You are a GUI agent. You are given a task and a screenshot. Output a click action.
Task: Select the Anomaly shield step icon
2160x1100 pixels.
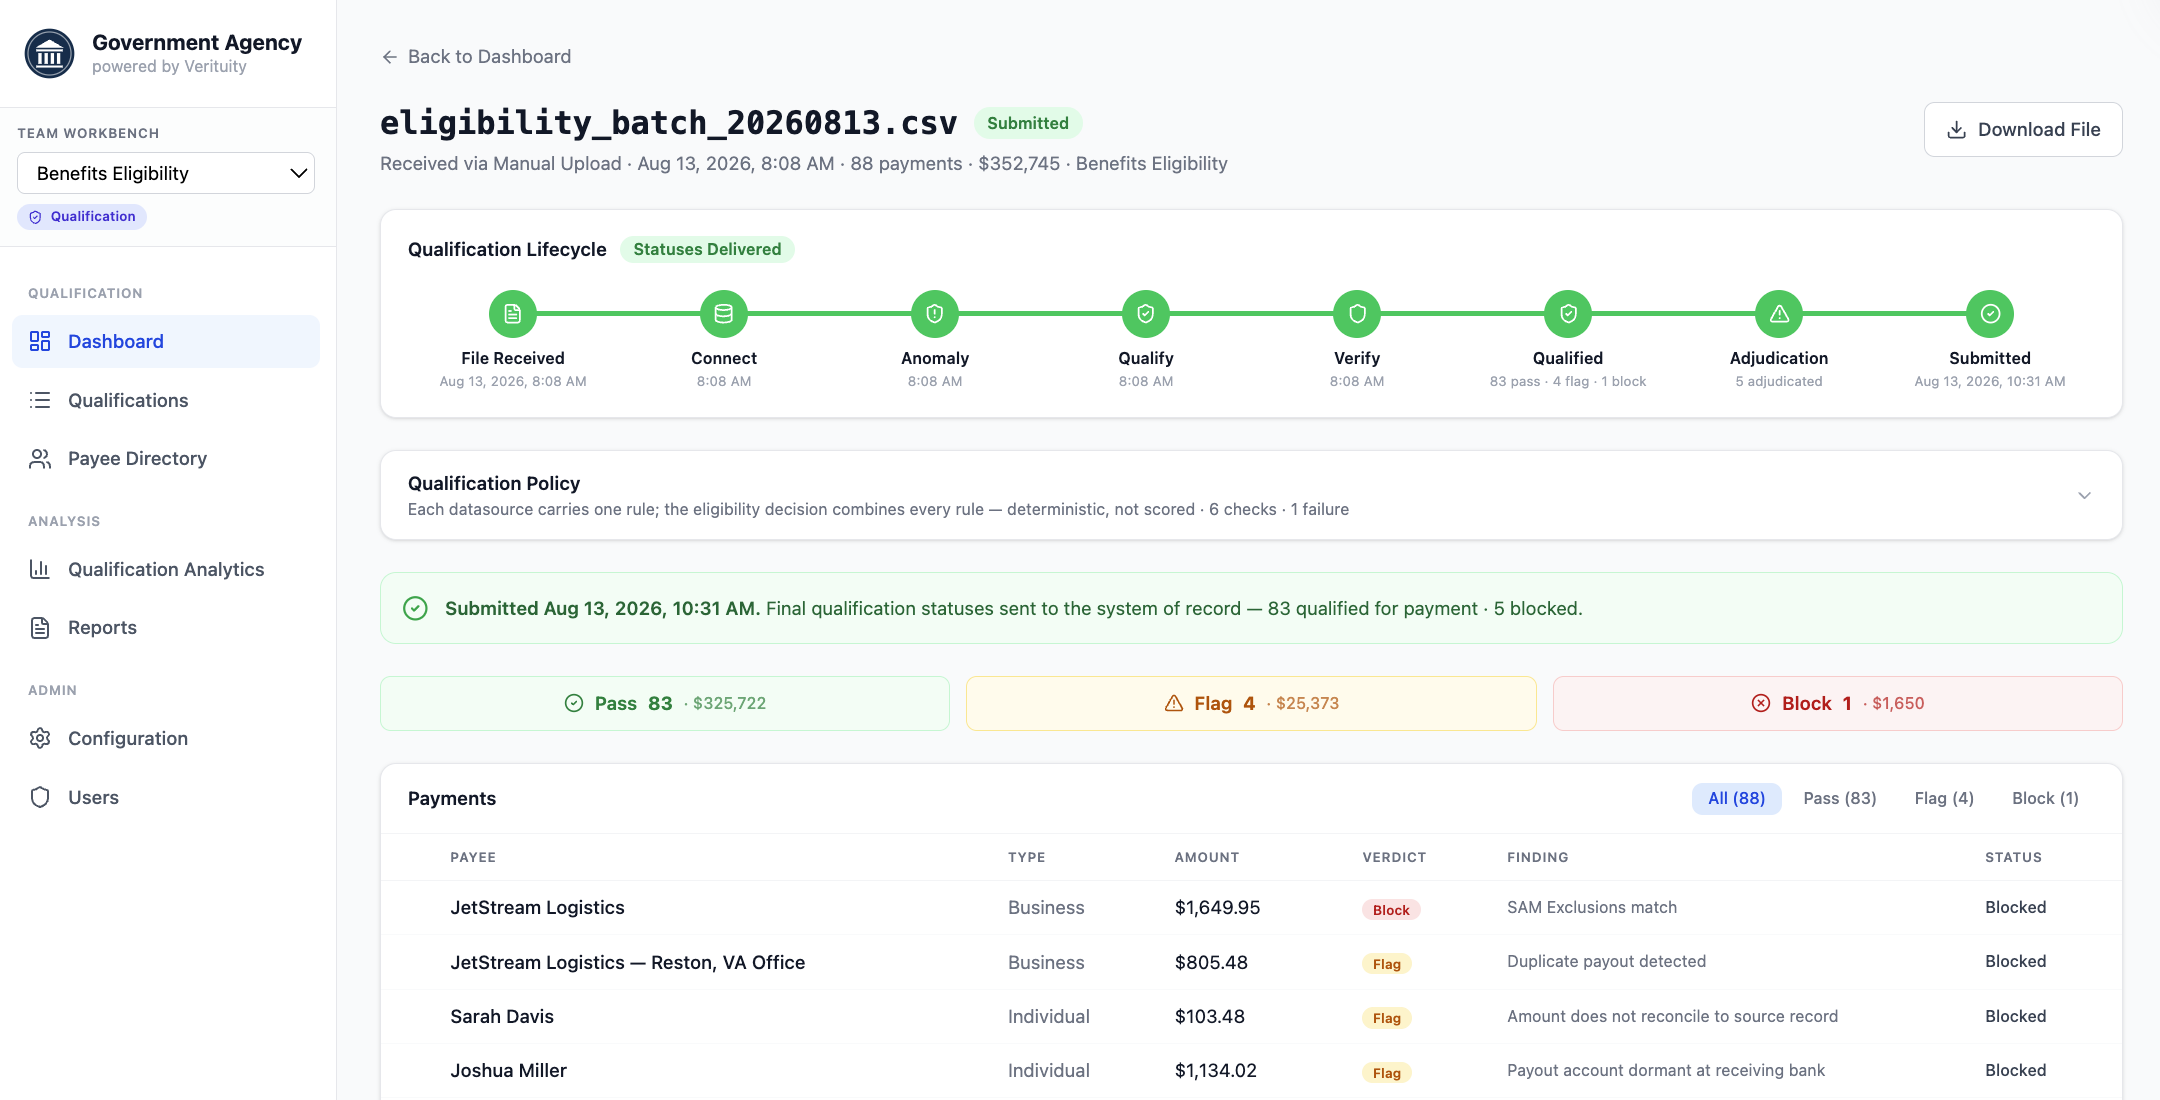(x=935, y=314)
